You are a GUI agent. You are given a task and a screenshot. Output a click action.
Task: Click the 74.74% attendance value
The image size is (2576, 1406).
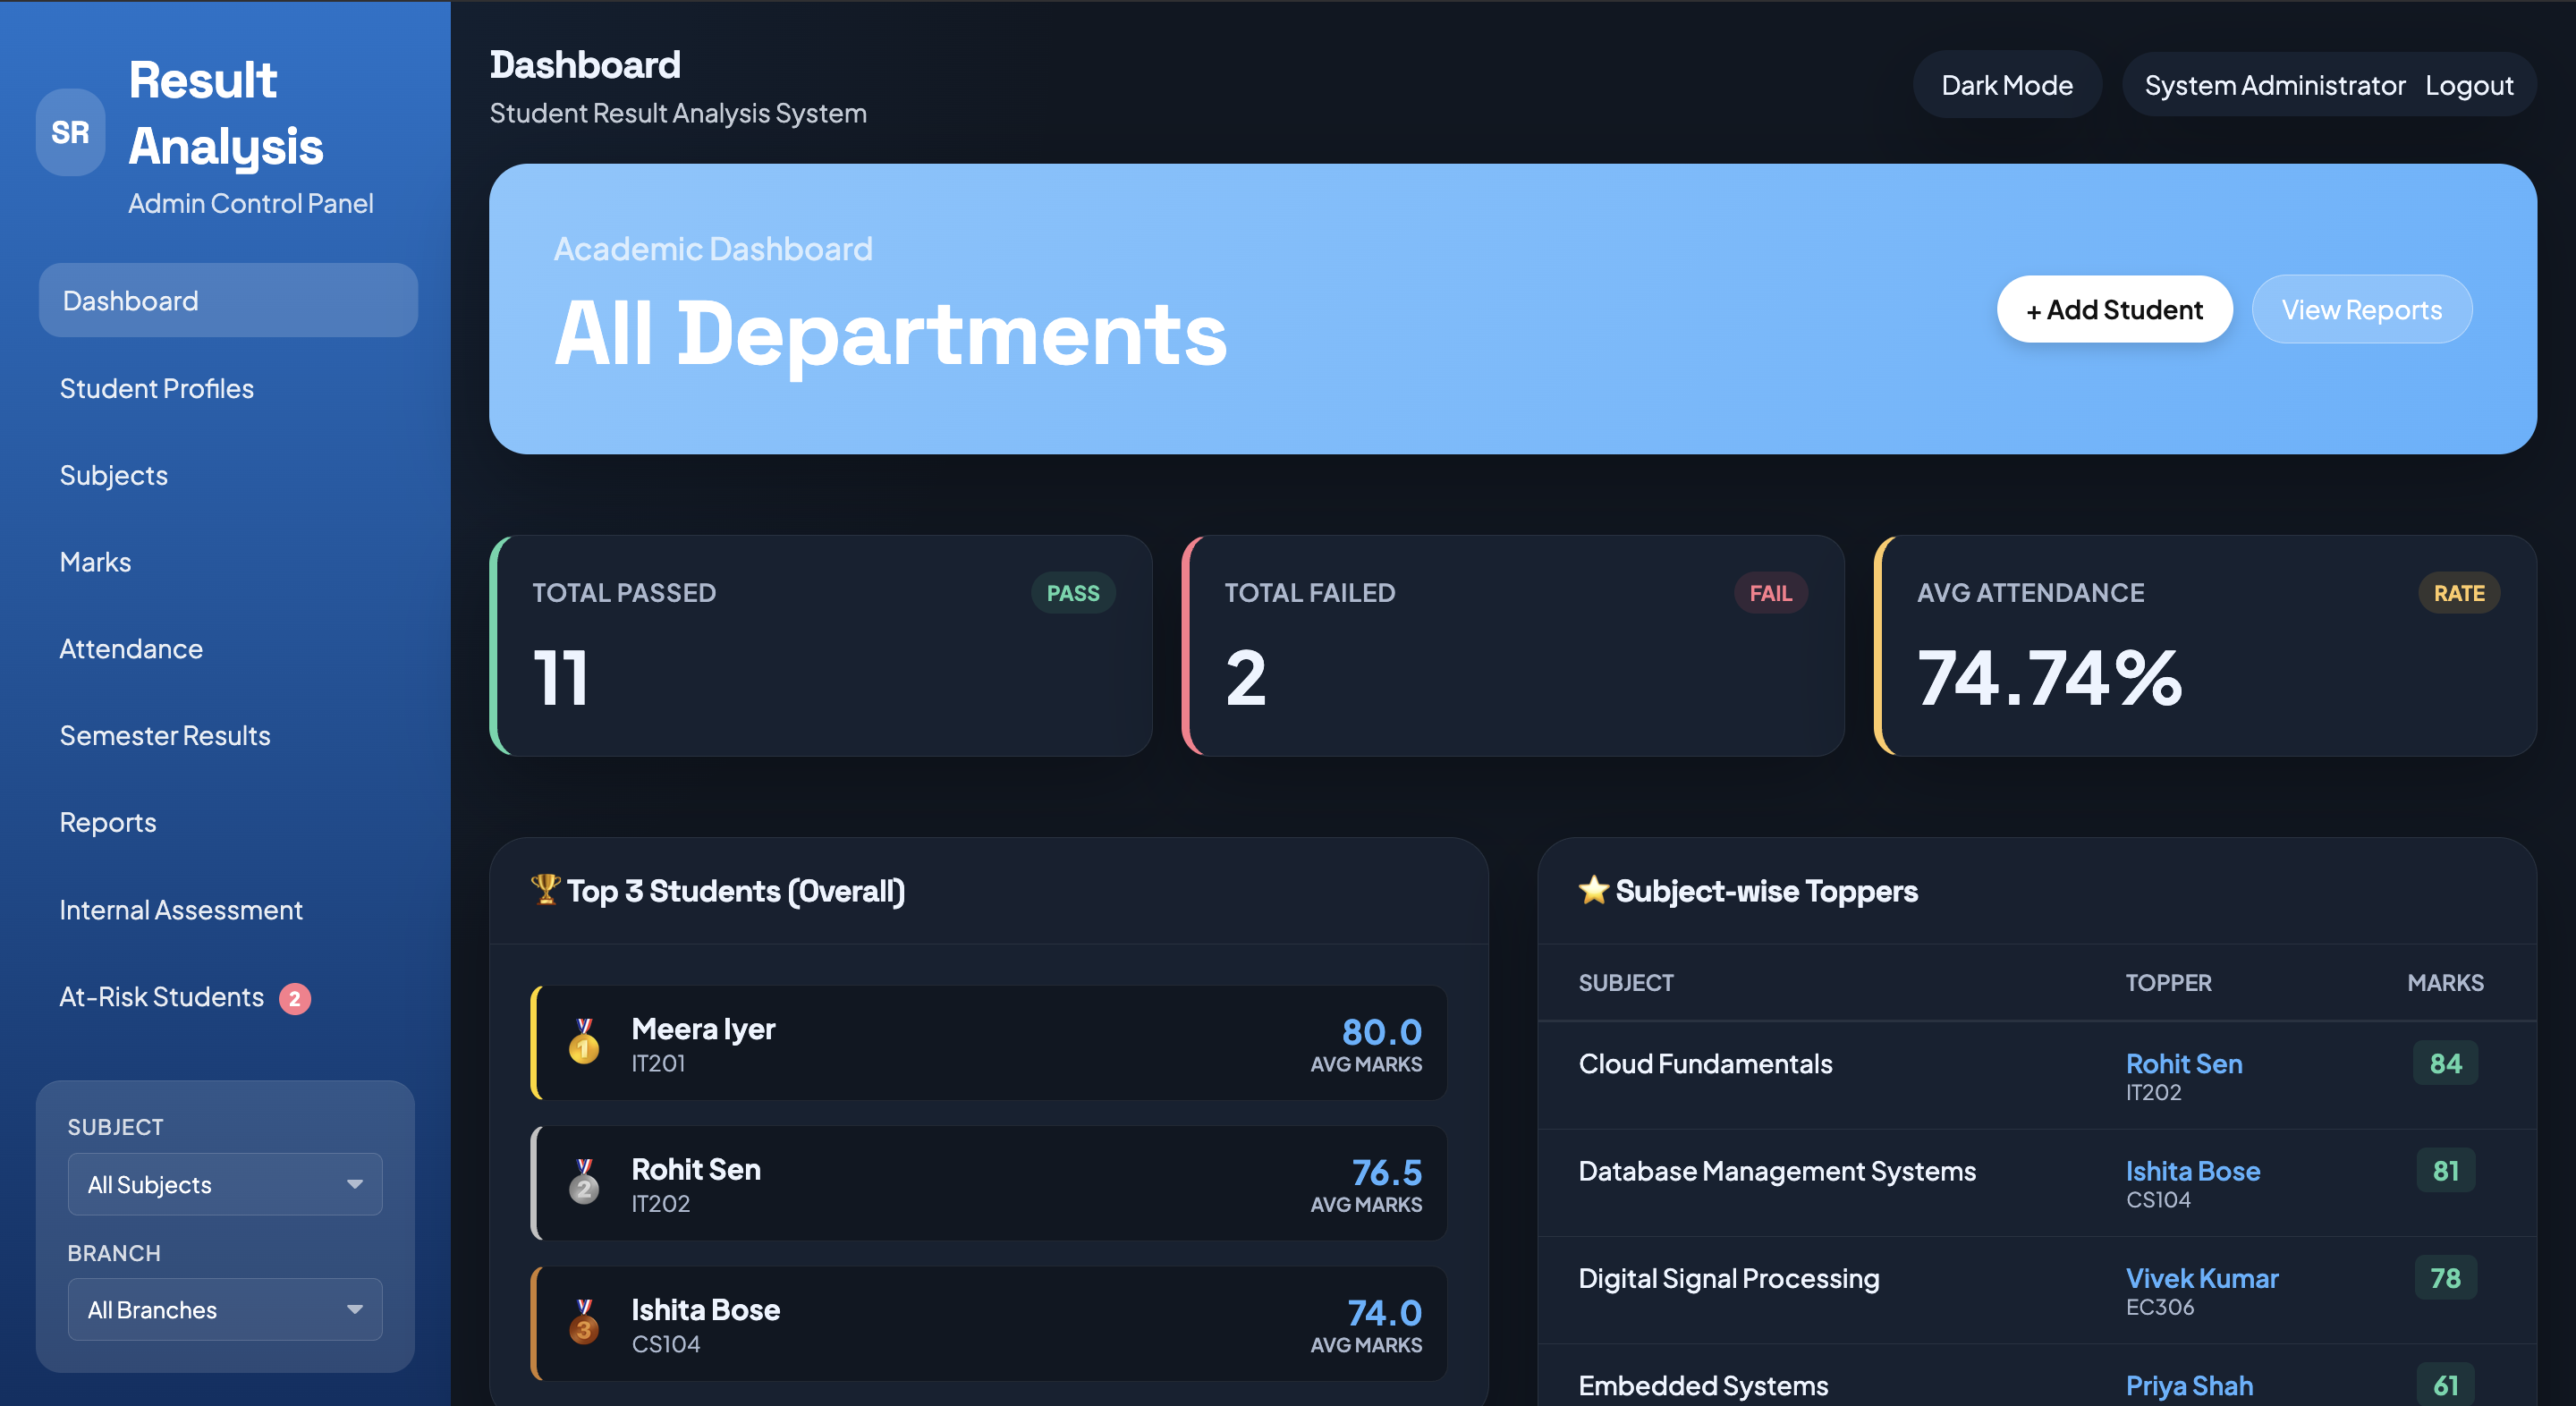(x=2049, y=678)
